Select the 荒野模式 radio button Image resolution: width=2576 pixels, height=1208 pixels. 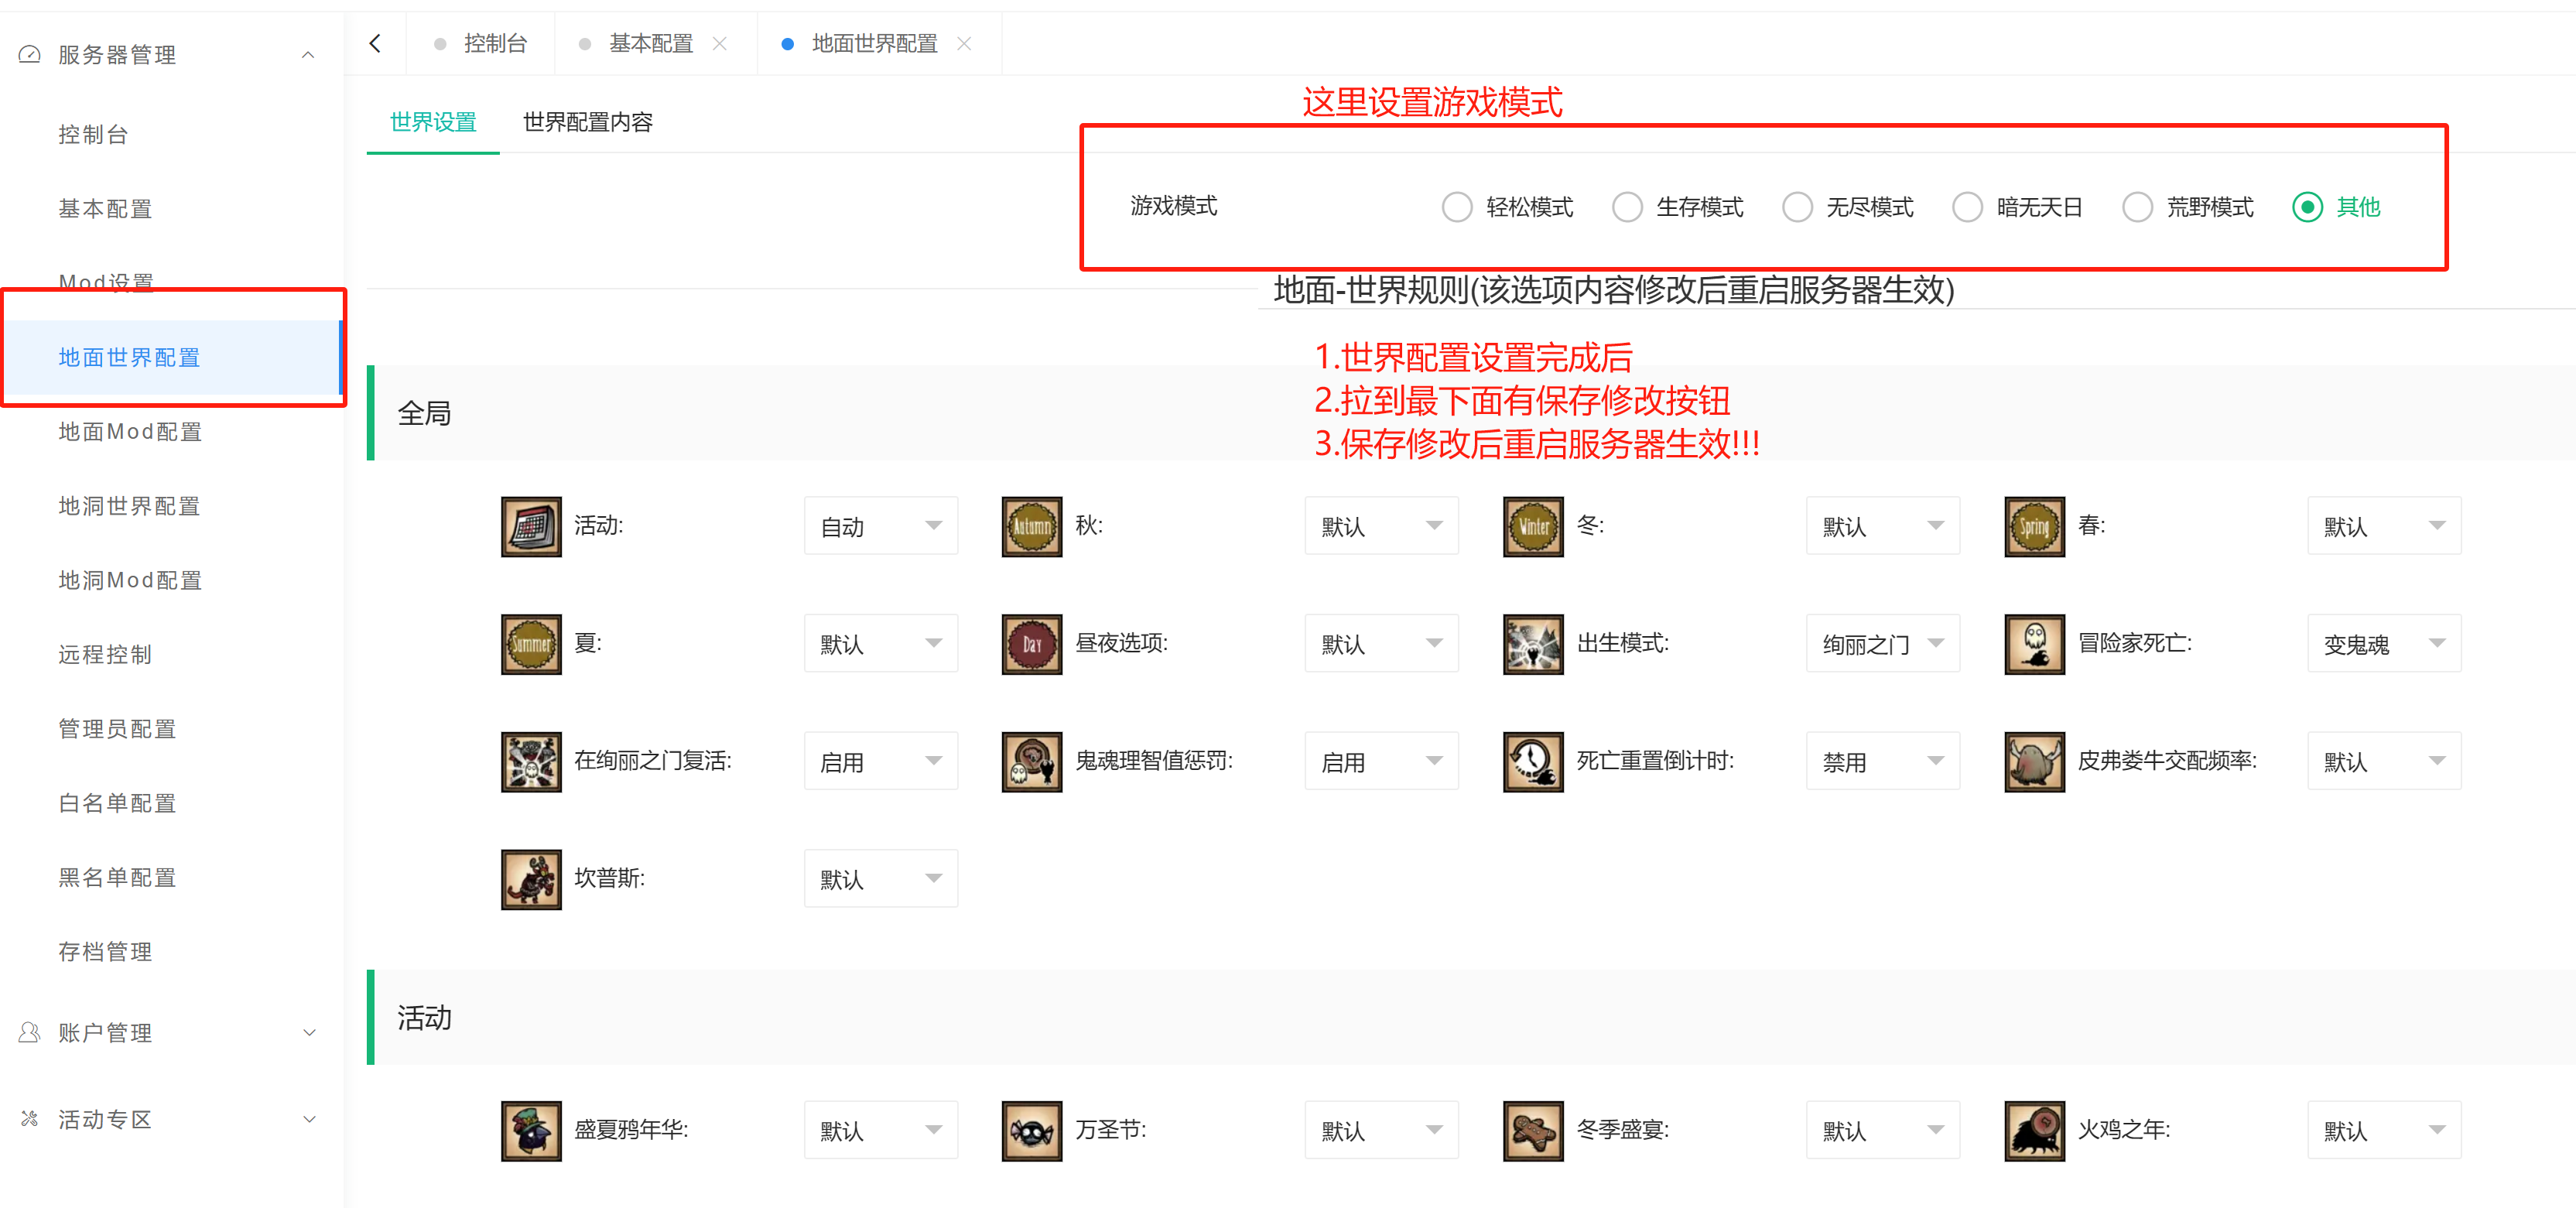point(2137,207)
